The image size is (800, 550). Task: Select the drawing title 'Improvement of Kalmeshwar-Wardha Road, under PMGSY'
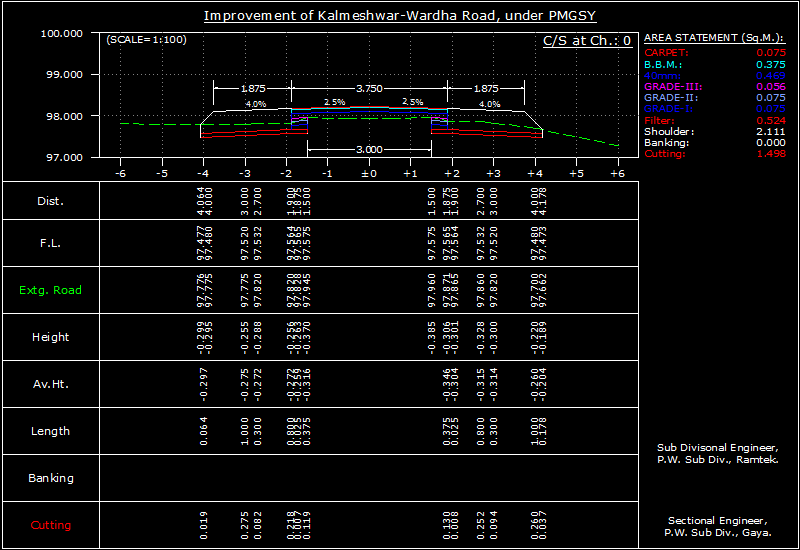coord(399,16)
